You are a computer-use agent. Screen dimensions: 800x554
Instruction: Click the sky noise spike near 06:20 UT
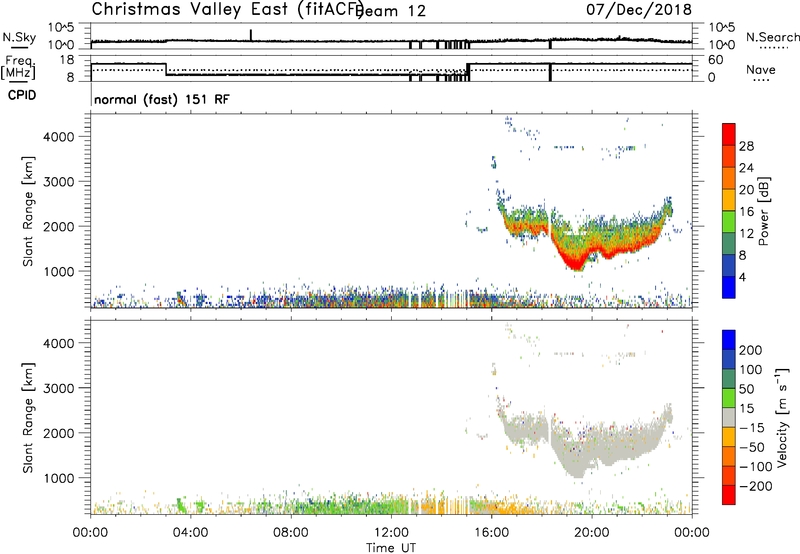[x=251, y=35]
